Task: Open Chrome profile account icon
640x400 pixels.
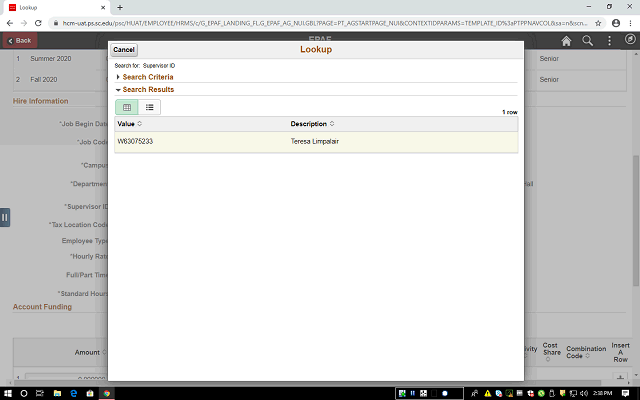Action: pyautogui.click(x=616, y=23)
